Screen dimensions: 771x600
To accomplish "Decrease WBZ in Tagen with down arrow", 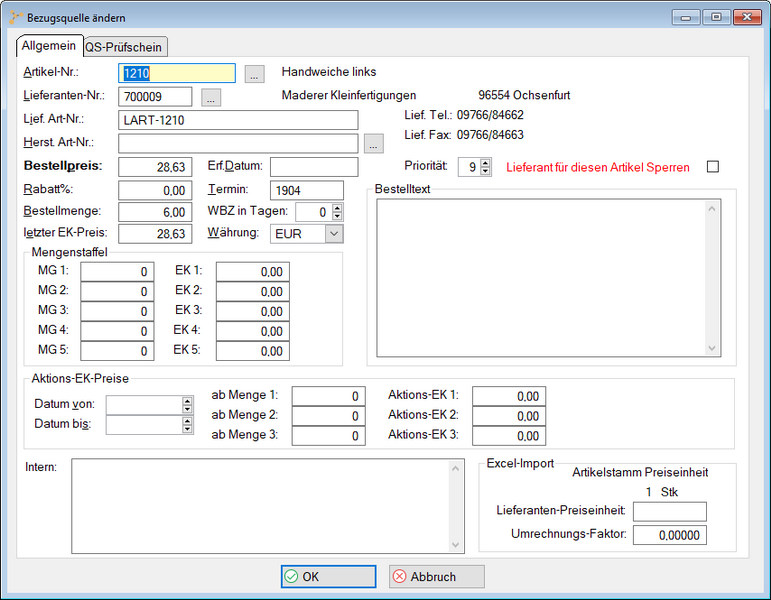I will pyautogui.click(x=337, y=217).
